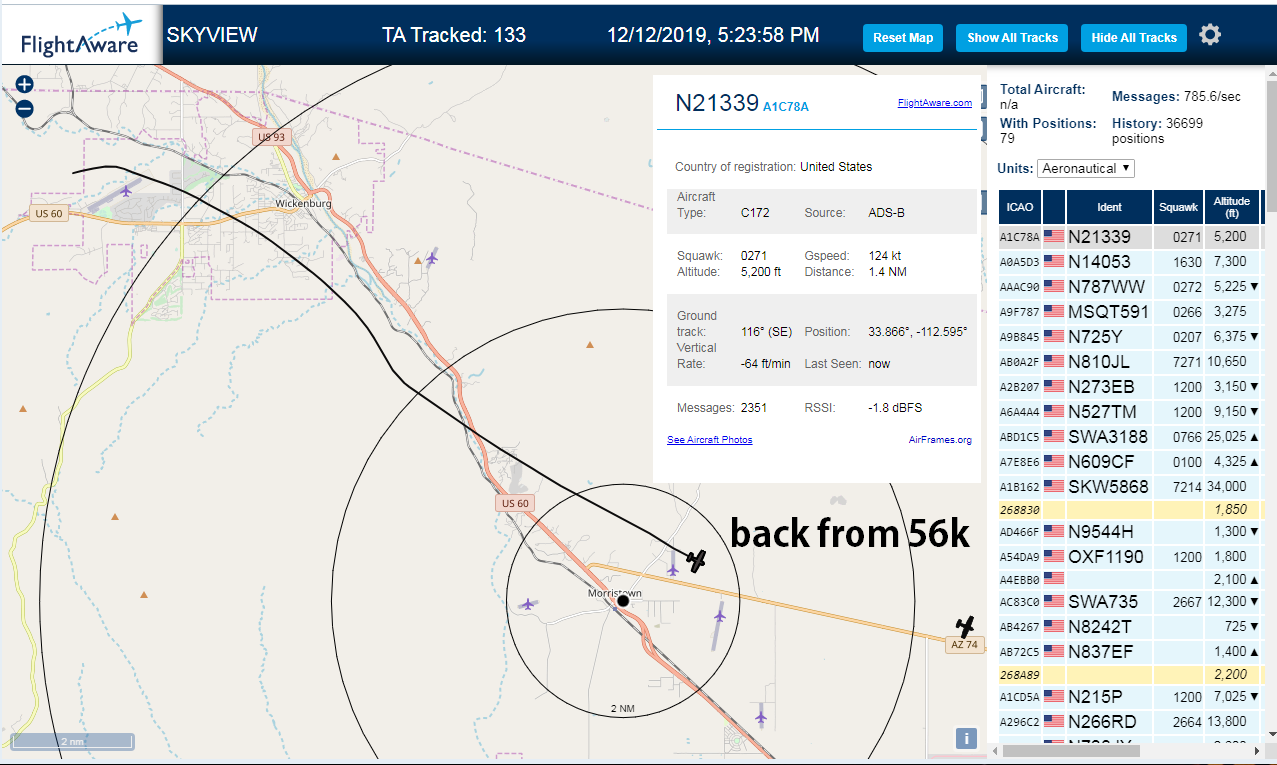Image resolution: width=1277 pixels, height=765 pixels.
Task: Select SKW5868 row in aircraft table
Action: [x=1130, y=487]
